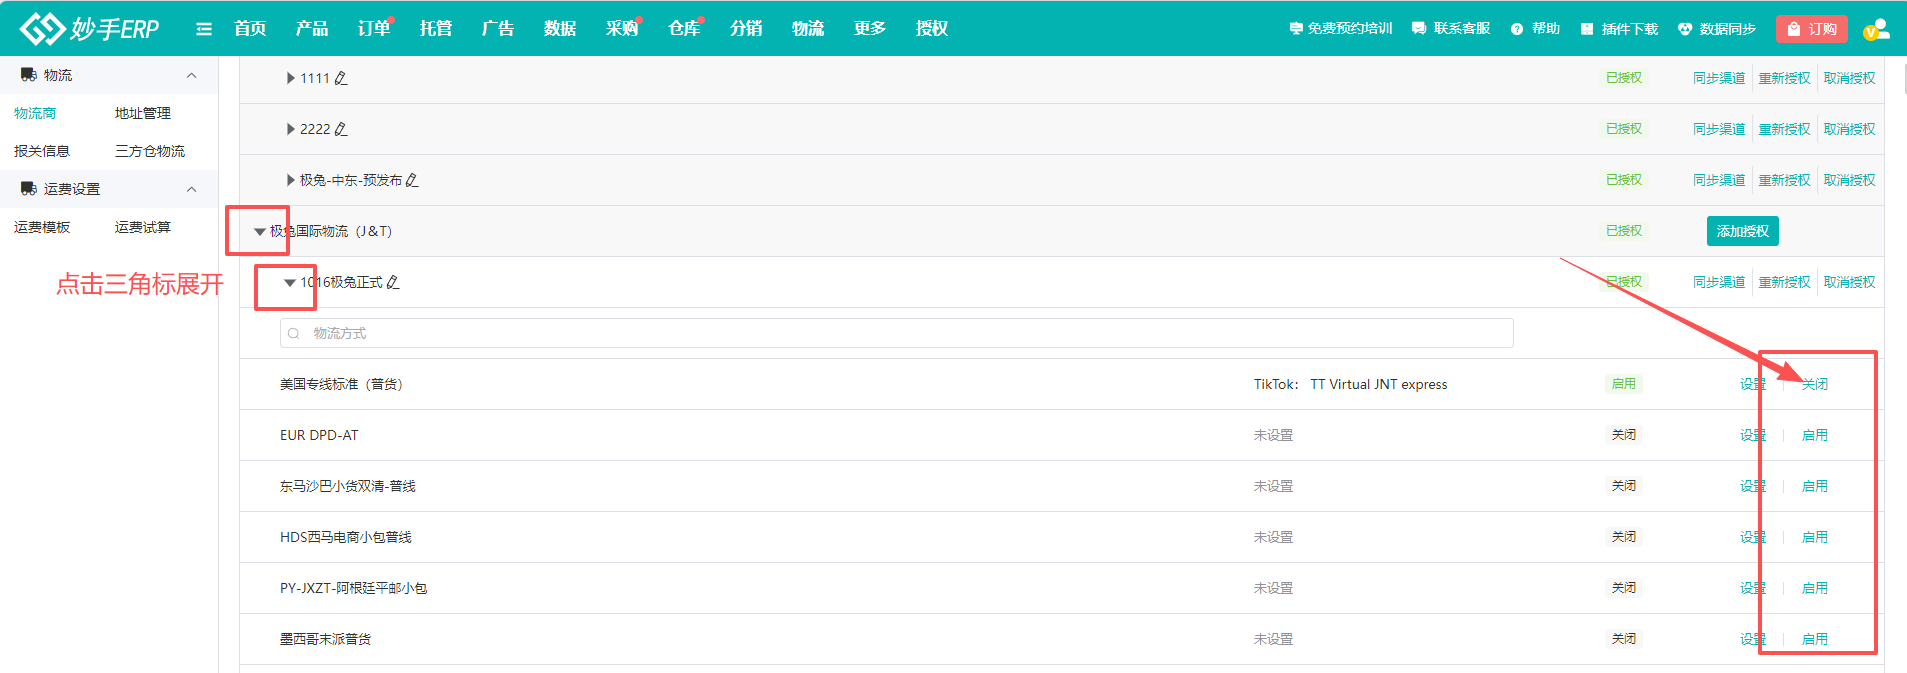Disable 美国专线标准 (普货) with 关闭

pyautogui.click(x=1814, y=384)
